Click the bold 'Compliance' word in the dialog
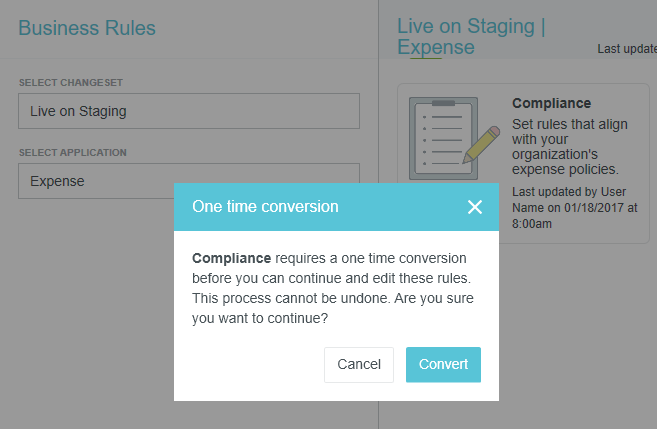657x429 pixels. 231,258
